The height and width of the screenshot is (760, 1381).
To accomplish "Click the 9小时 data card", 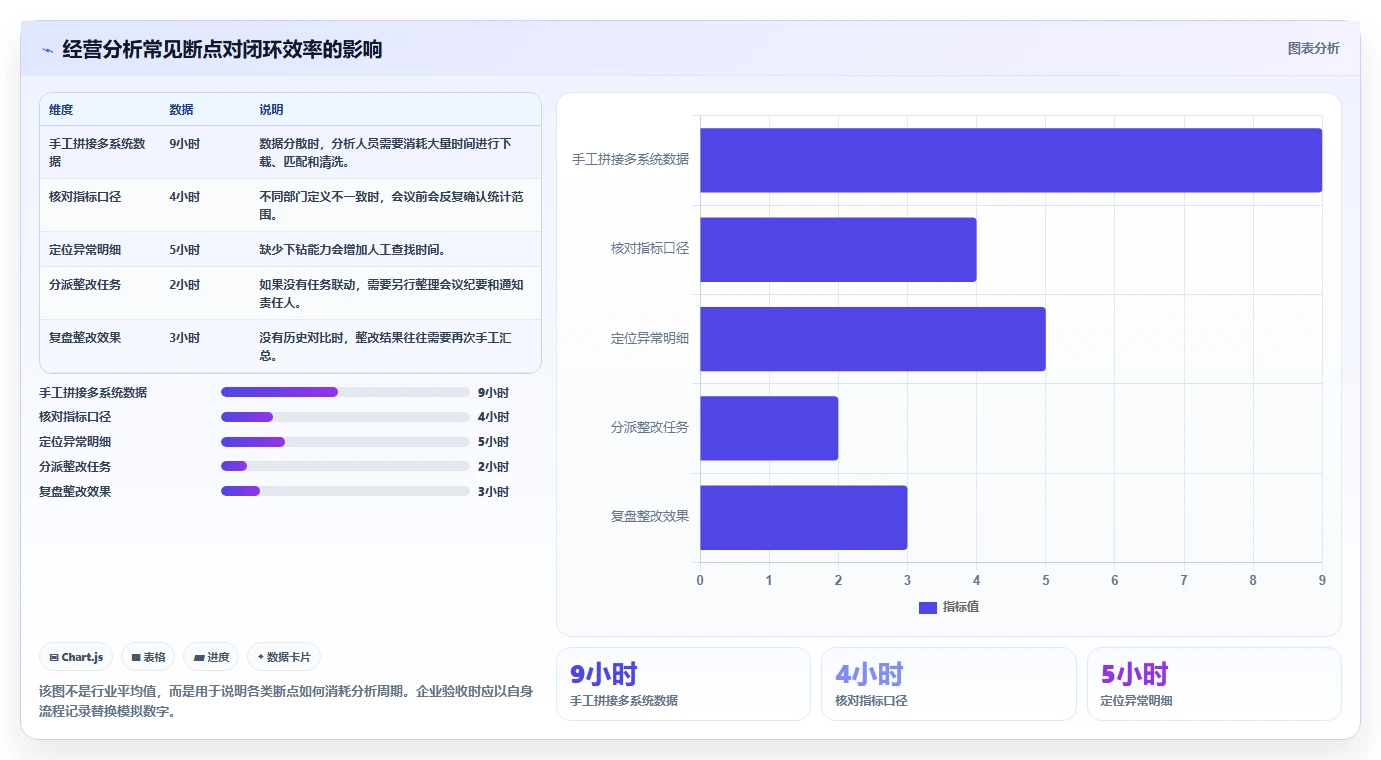I will [683, 684].
